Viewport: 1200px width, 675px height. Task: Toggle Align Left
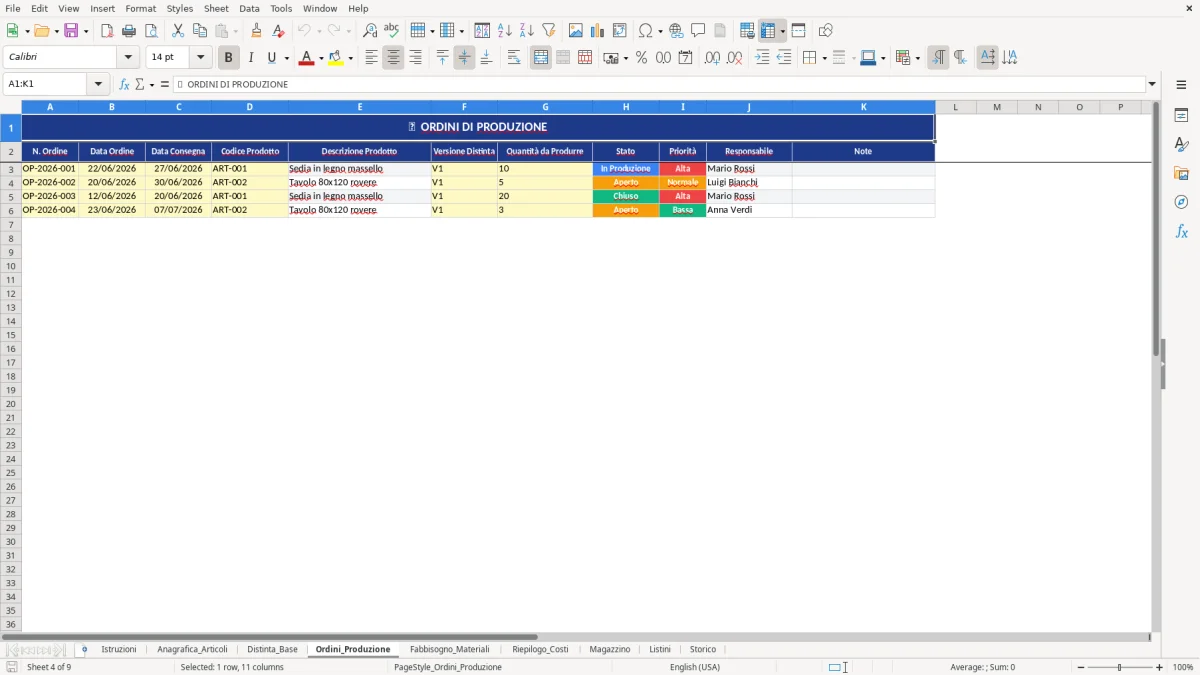(371, 58)
